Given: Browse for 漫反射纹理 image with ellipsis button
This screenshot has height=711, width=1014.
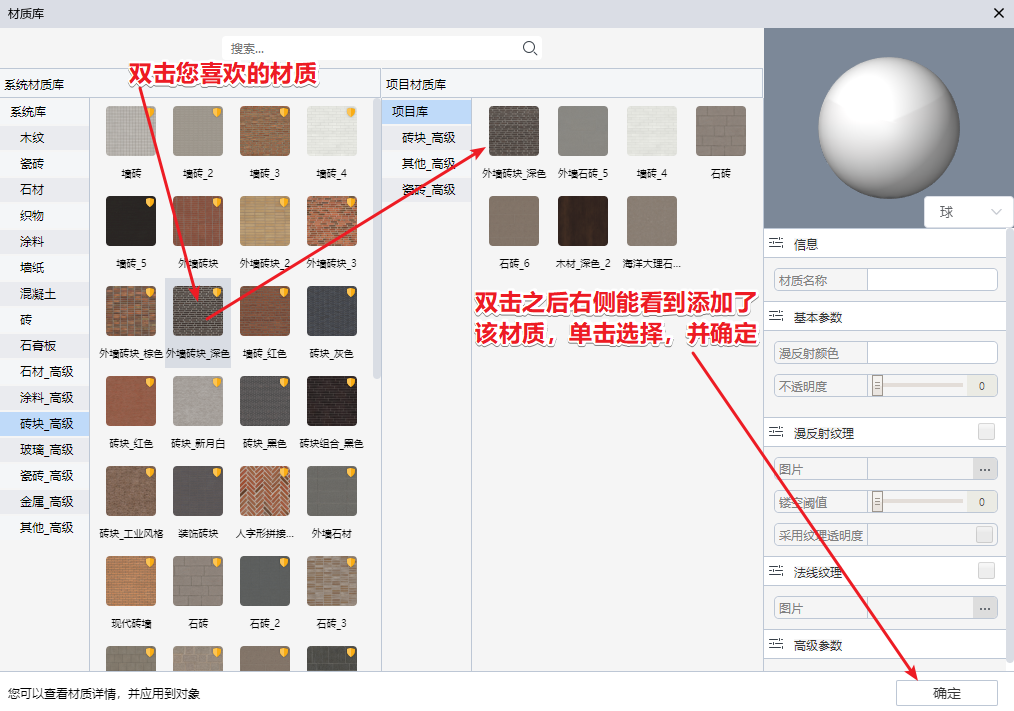Looking at the screenshot, I should (985, 469).
